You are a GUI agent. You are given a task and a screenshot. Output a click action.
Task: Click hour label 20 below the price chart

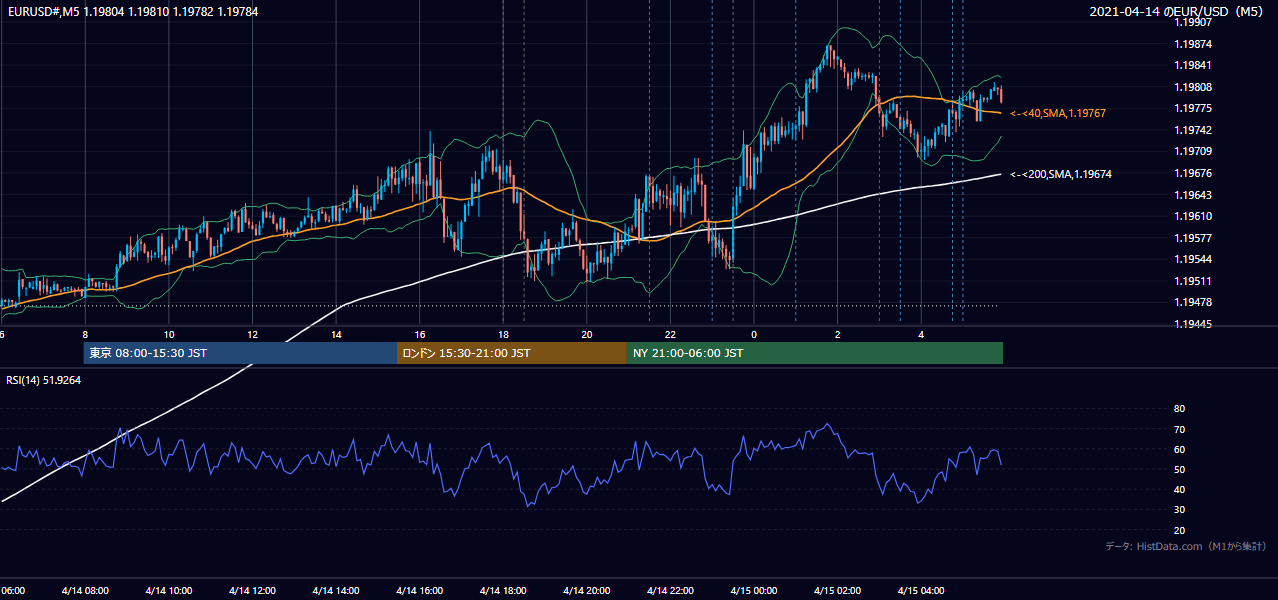point(587,334)
